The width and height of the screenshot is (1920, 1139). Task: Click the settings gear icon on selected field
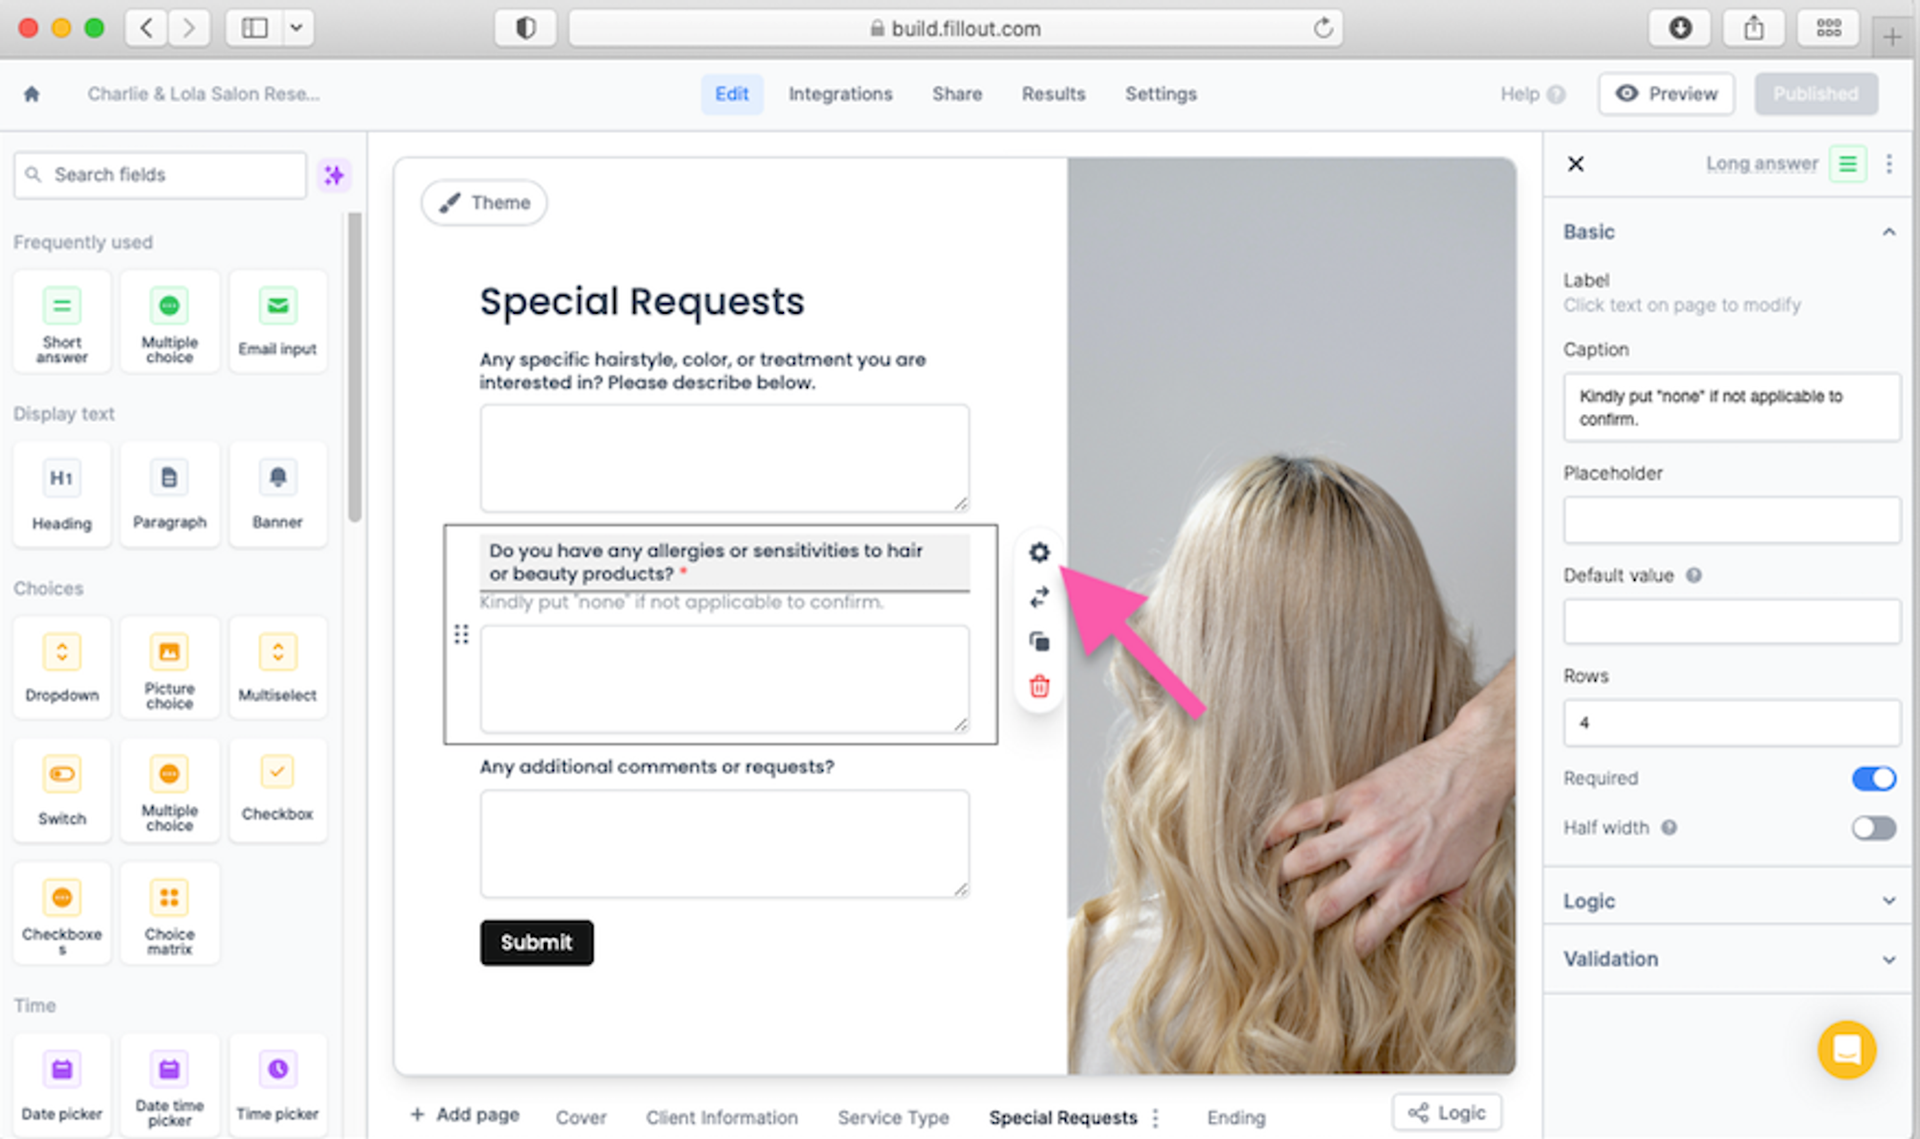tap(1040, 553)
